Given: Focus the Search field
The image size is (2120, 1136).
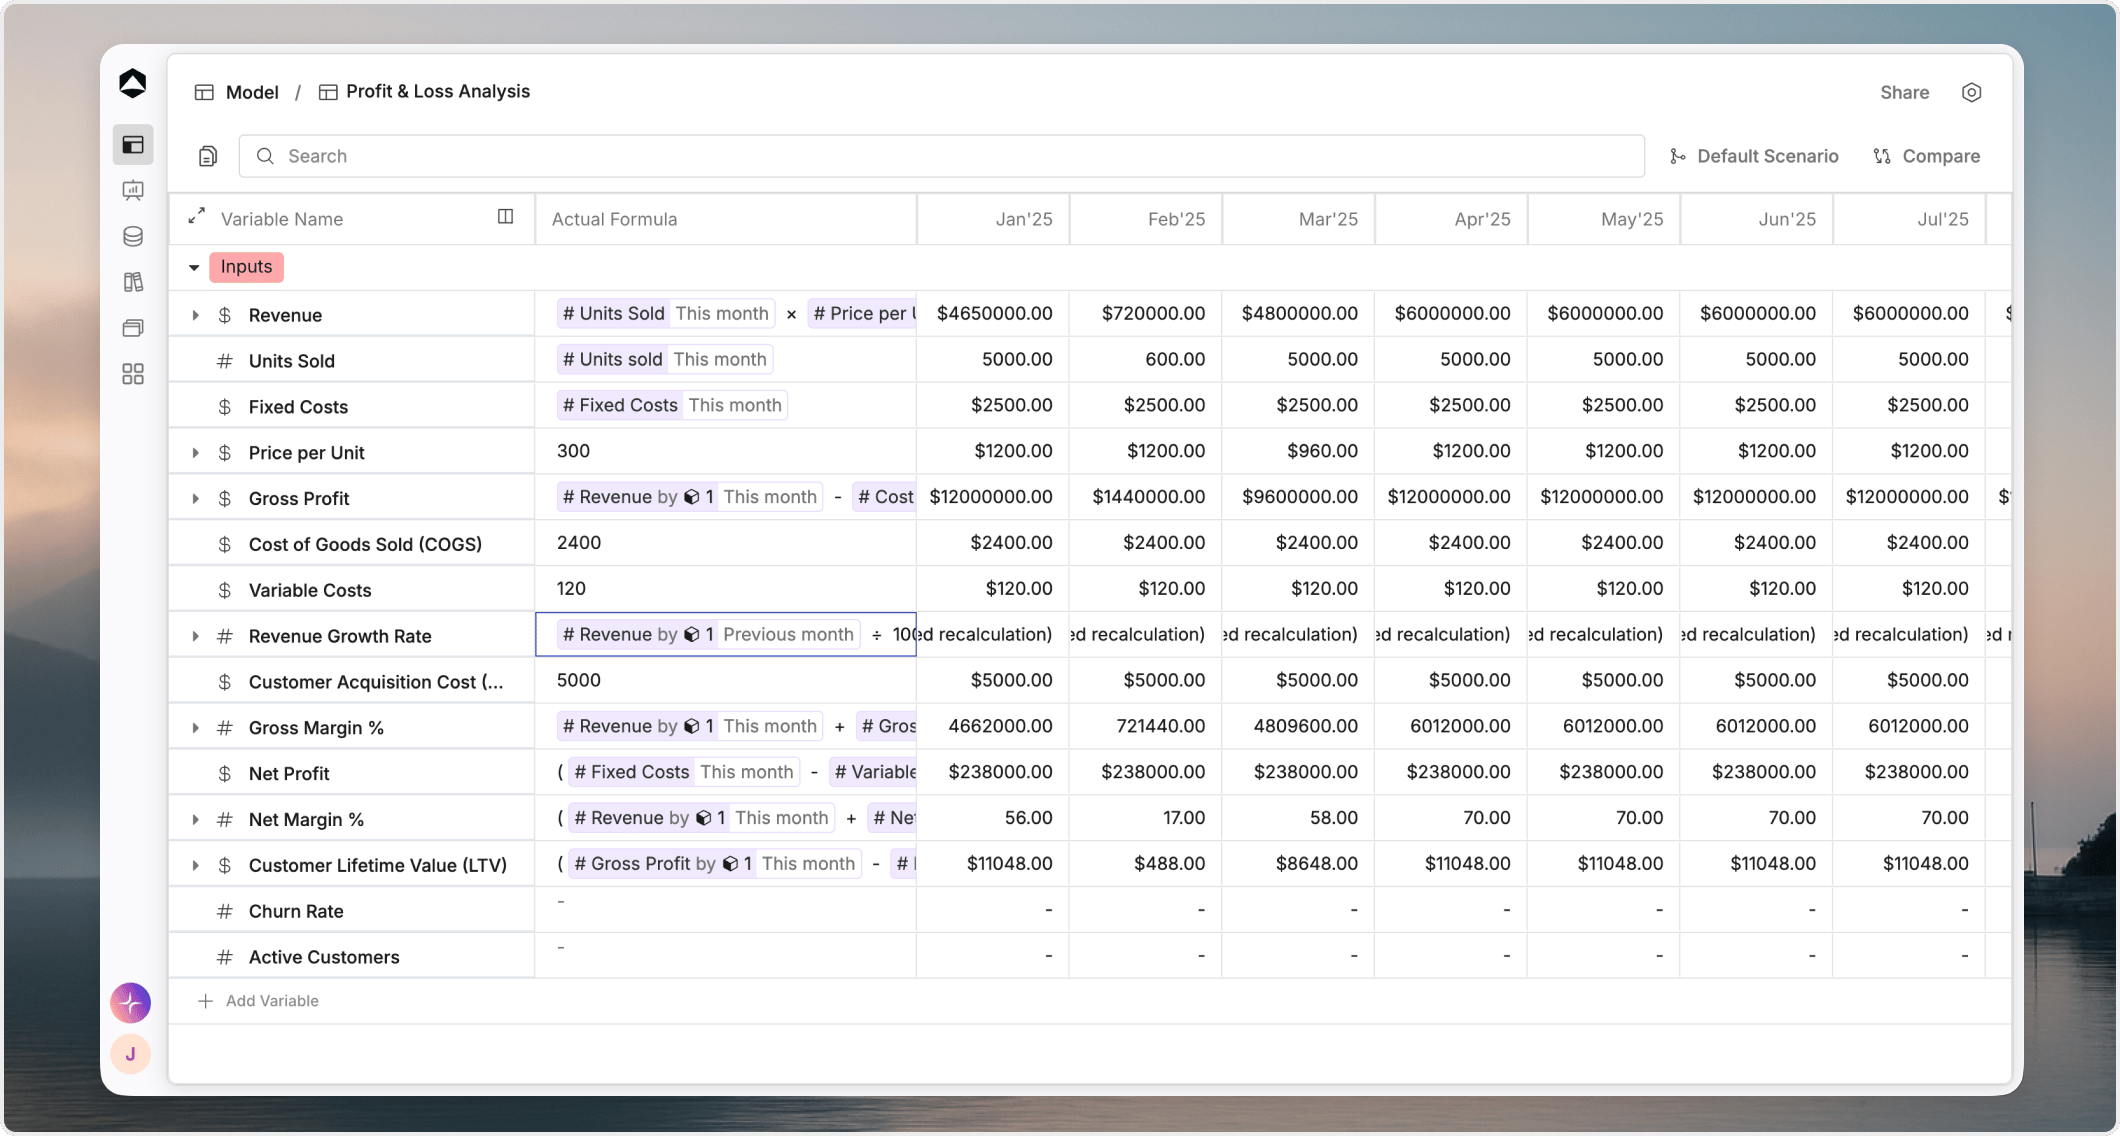Looking at the screenshot, I should [942, 156].
